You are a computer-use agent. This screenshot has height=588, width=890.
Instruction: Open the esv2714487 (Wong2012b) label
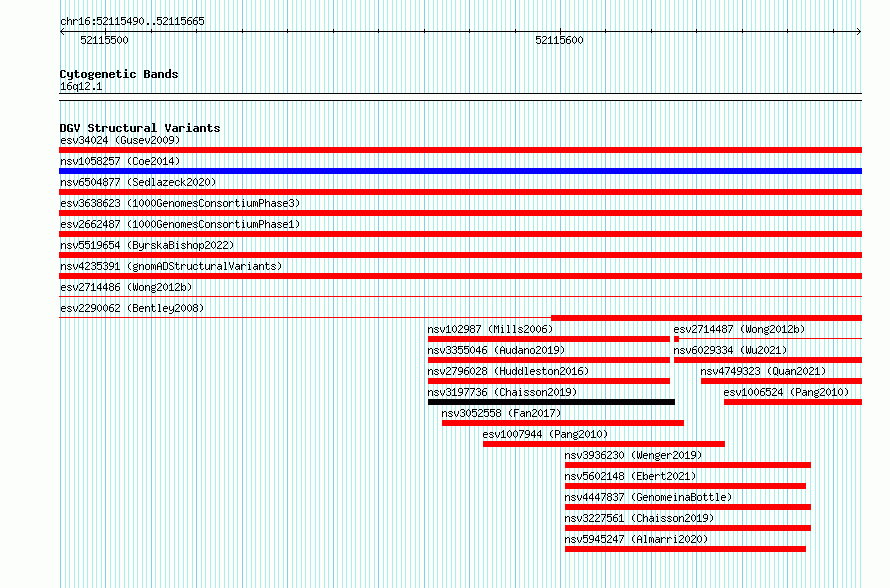[739, 329]
